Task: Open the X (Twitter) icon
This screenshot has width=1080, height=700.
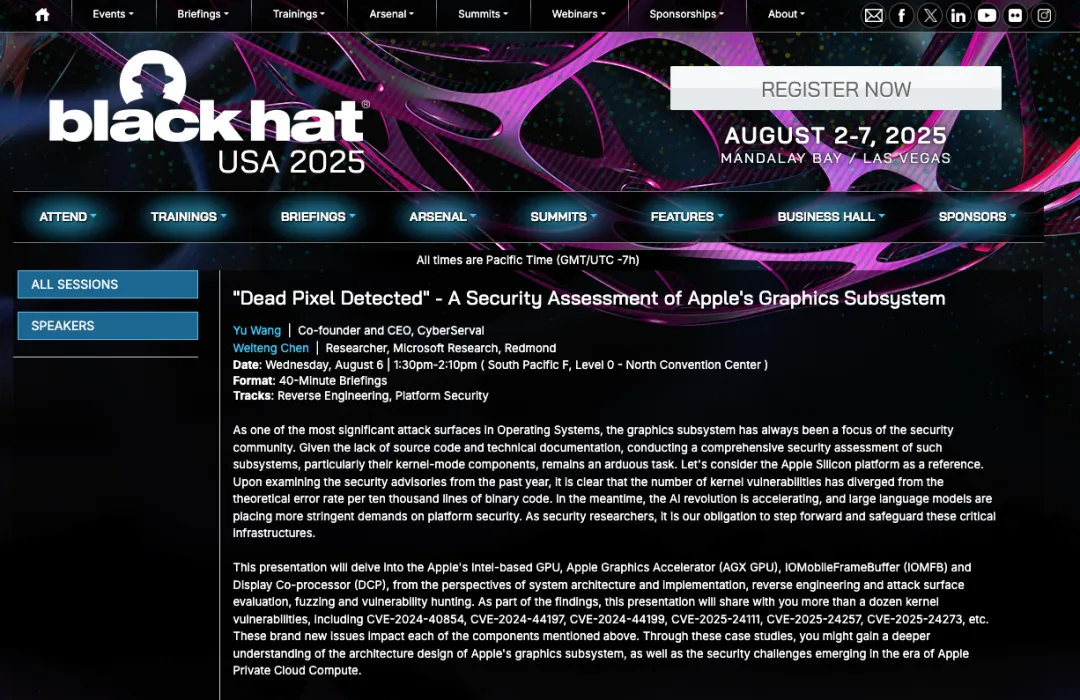Action: (x=930, y=15)
